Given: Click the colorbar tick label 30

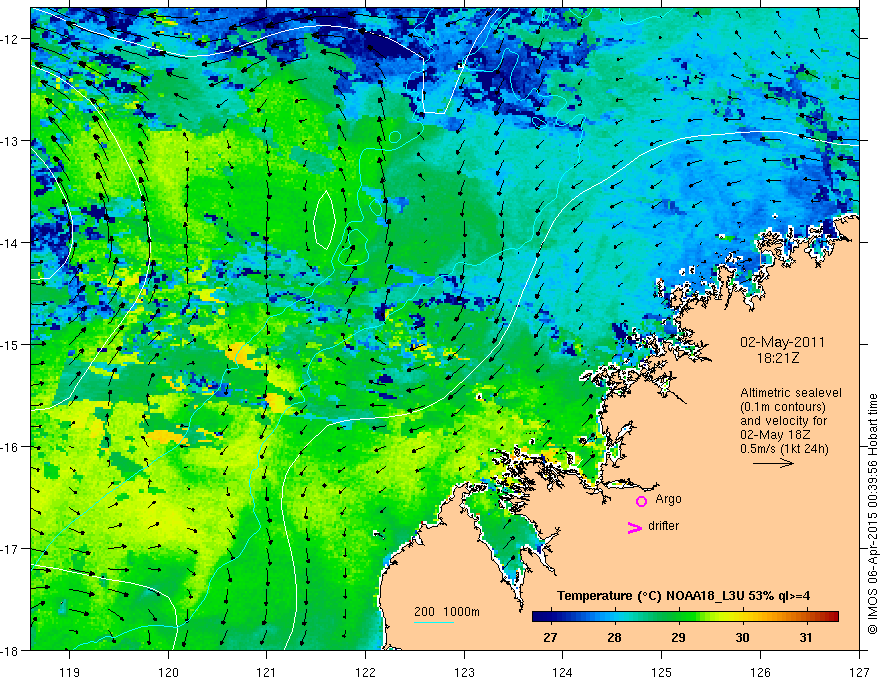Looking at the screenshot, I should point(742,638).
